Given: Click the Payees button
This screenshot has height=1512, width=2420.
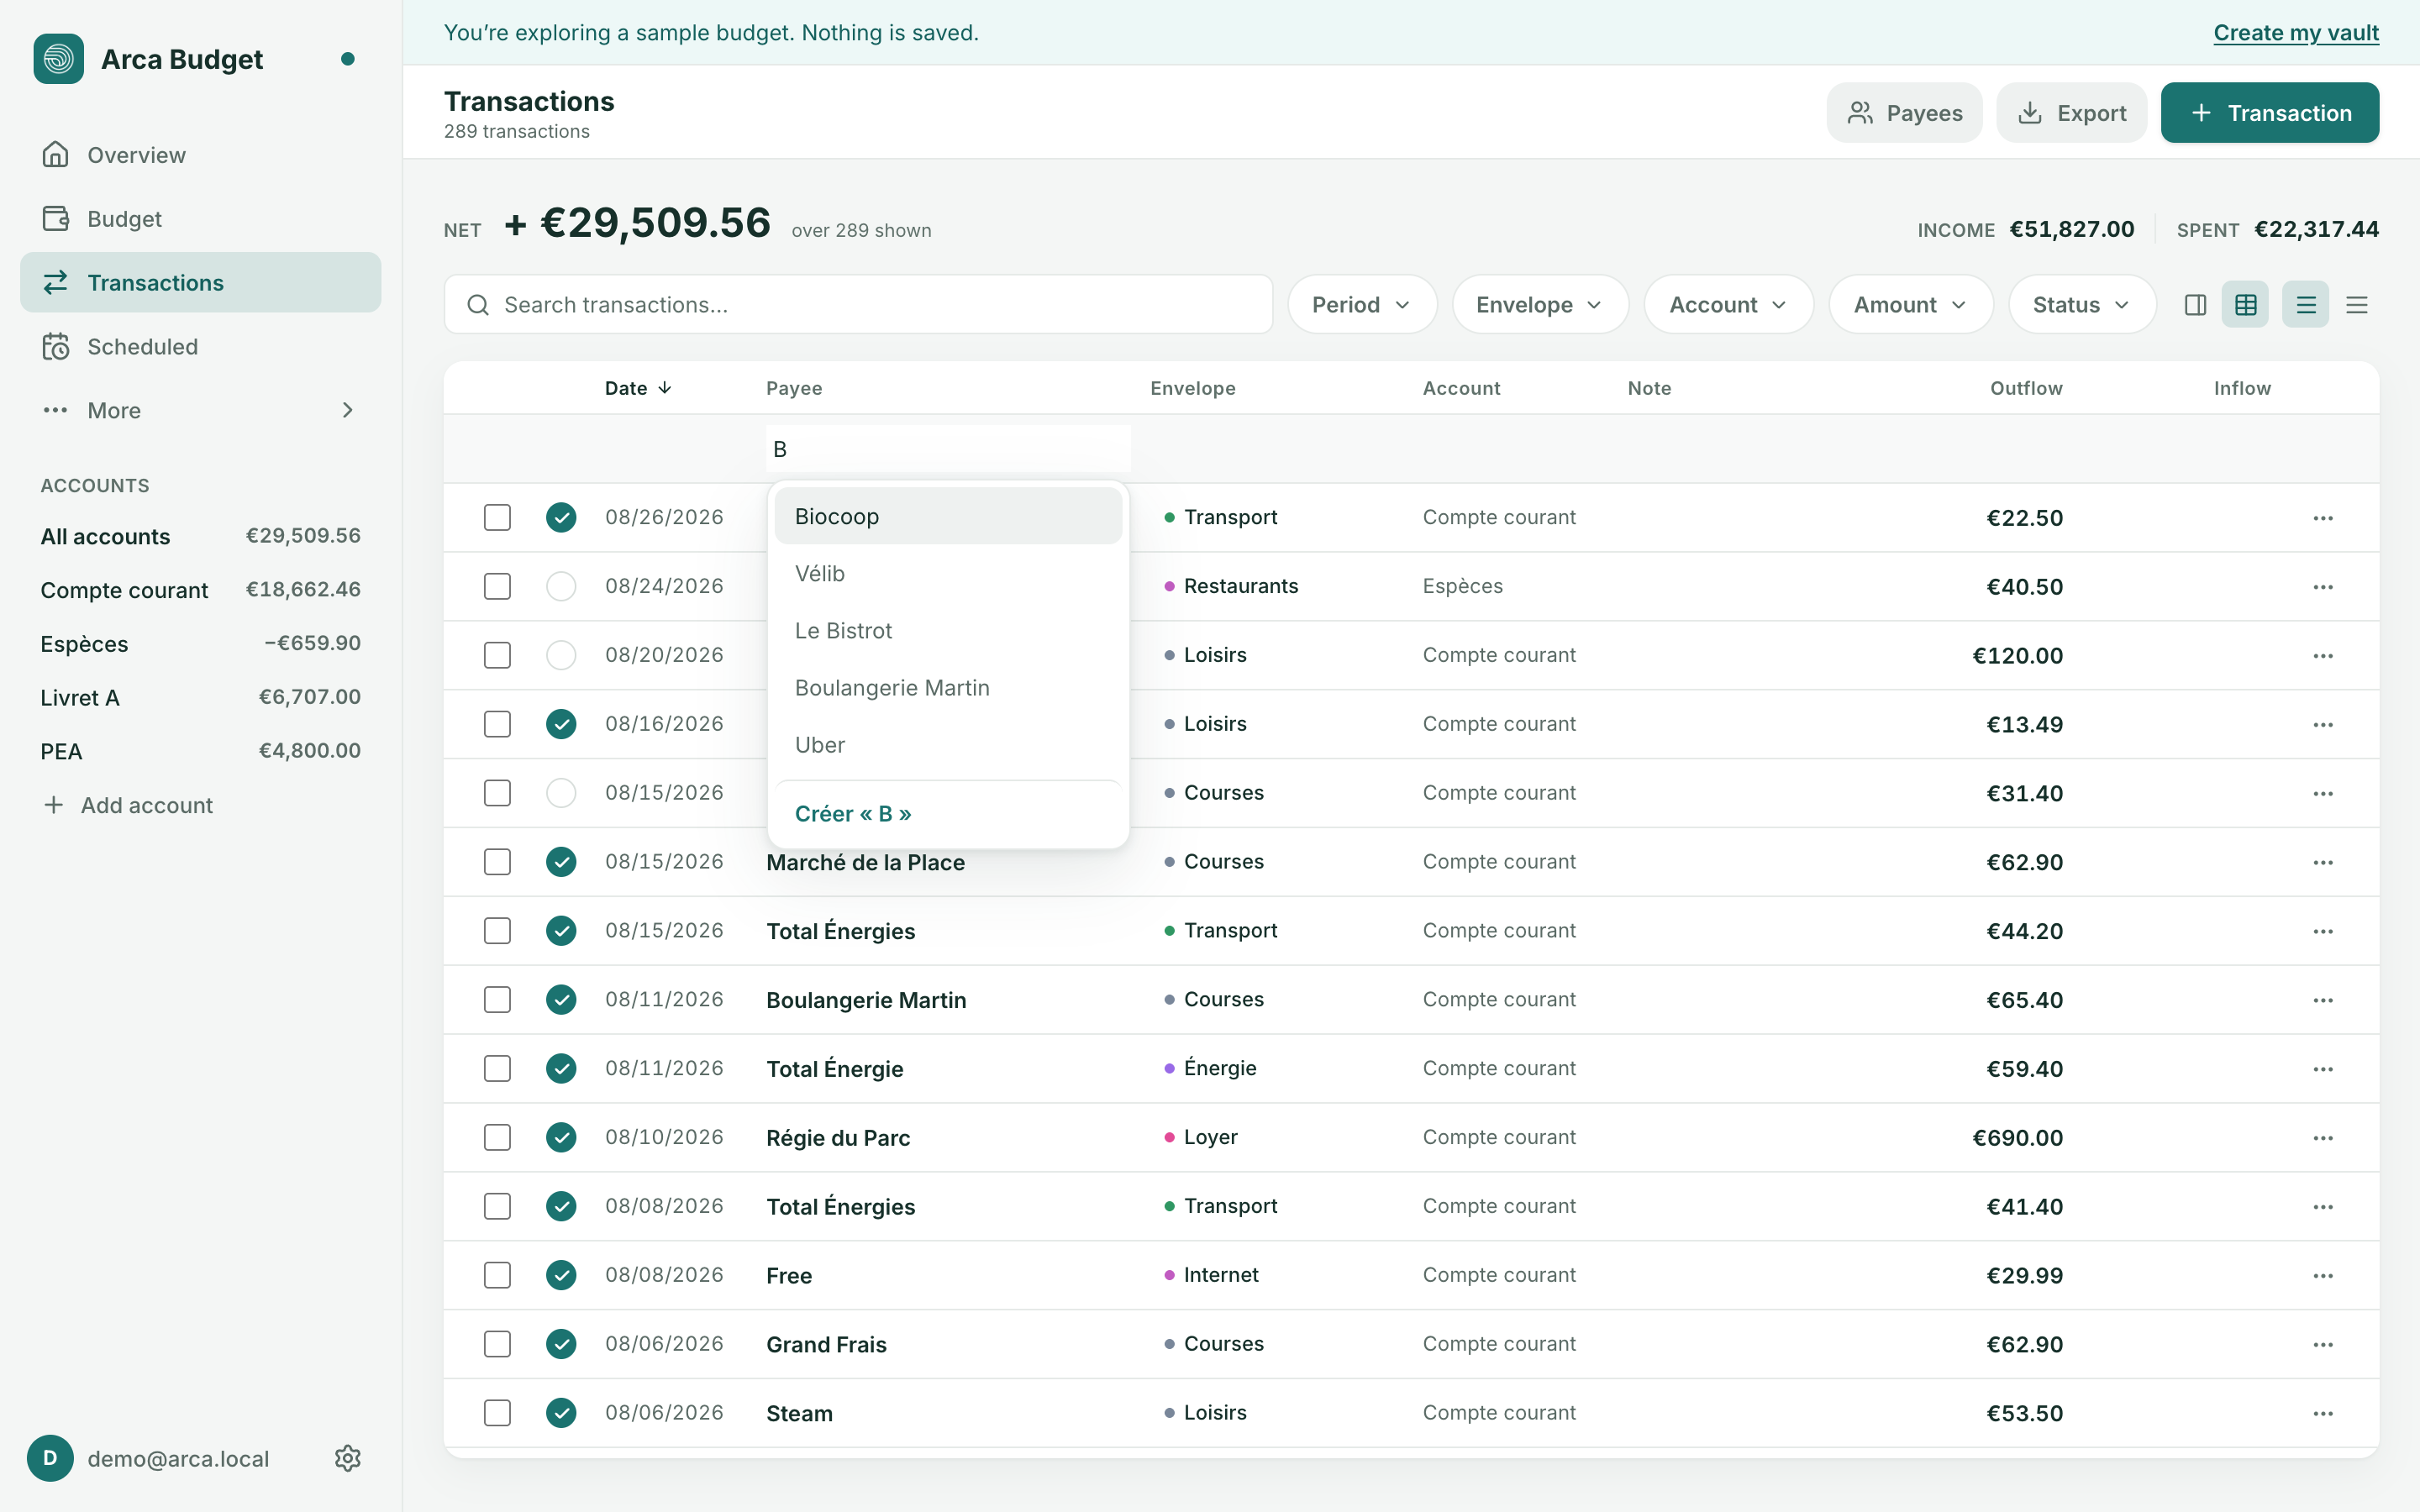Looking at the screenshot, I should click(x=1904, y=113).
